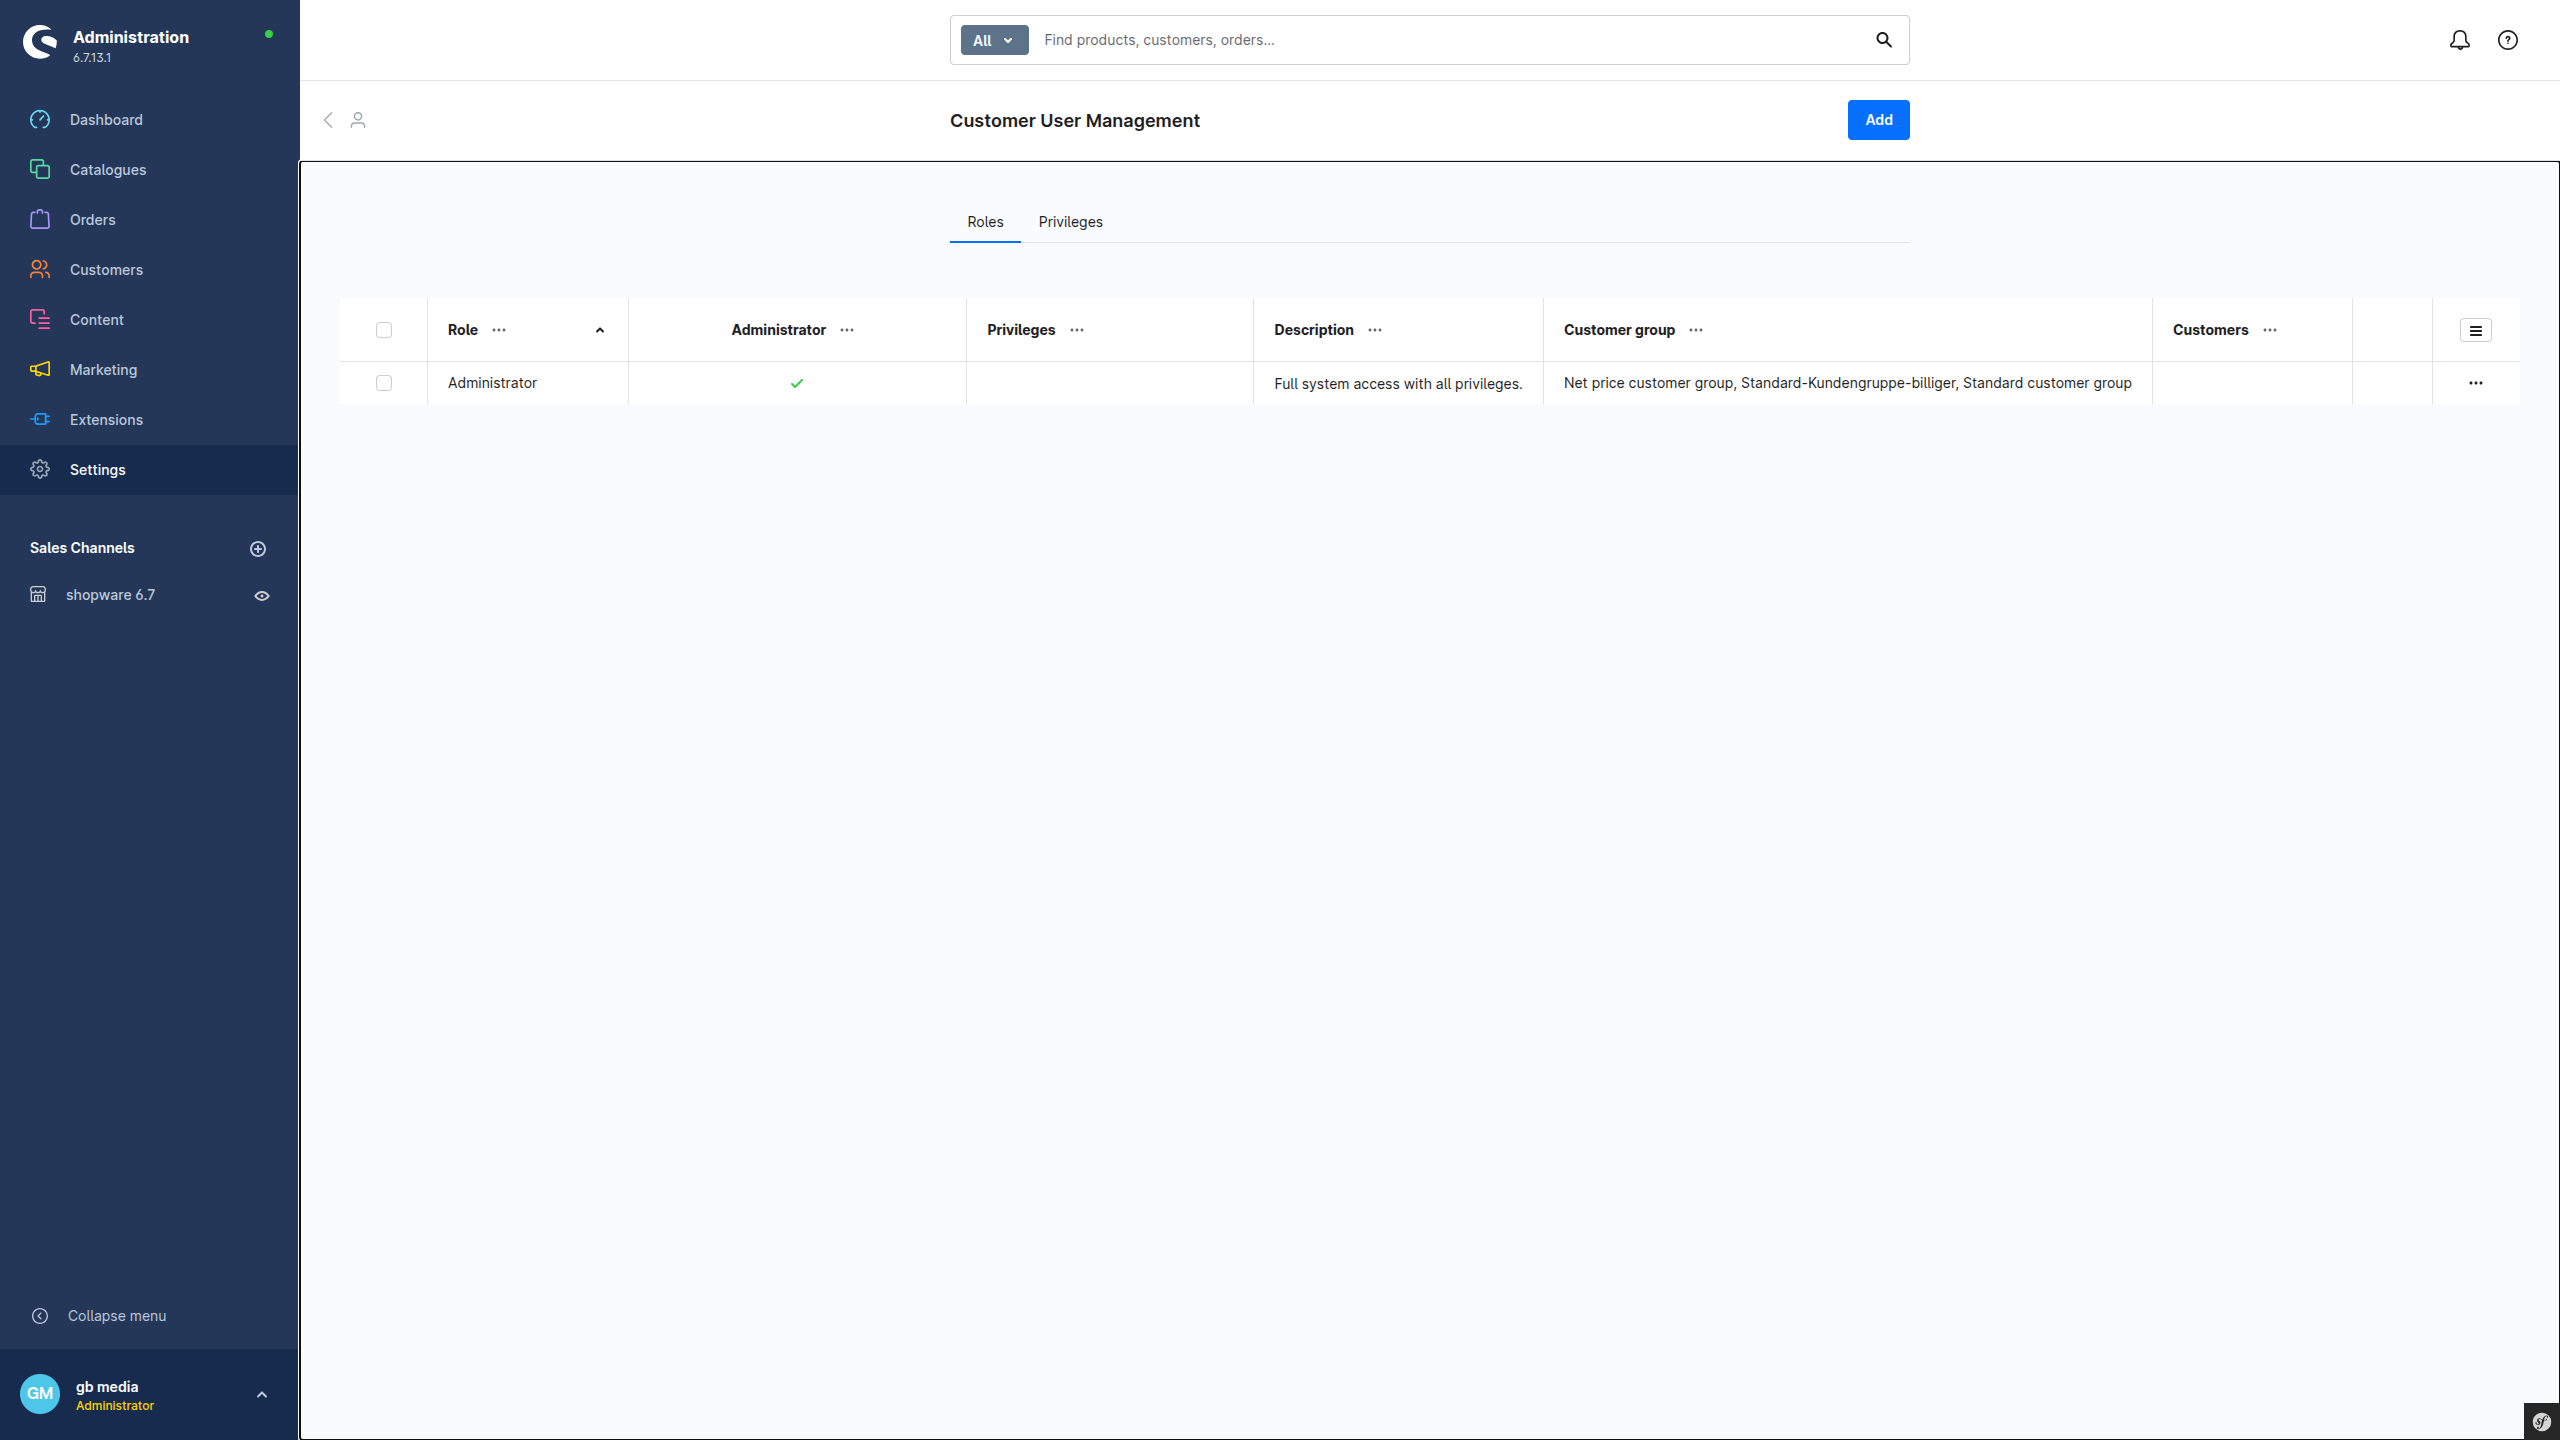Open Description column options menu

1375,330
